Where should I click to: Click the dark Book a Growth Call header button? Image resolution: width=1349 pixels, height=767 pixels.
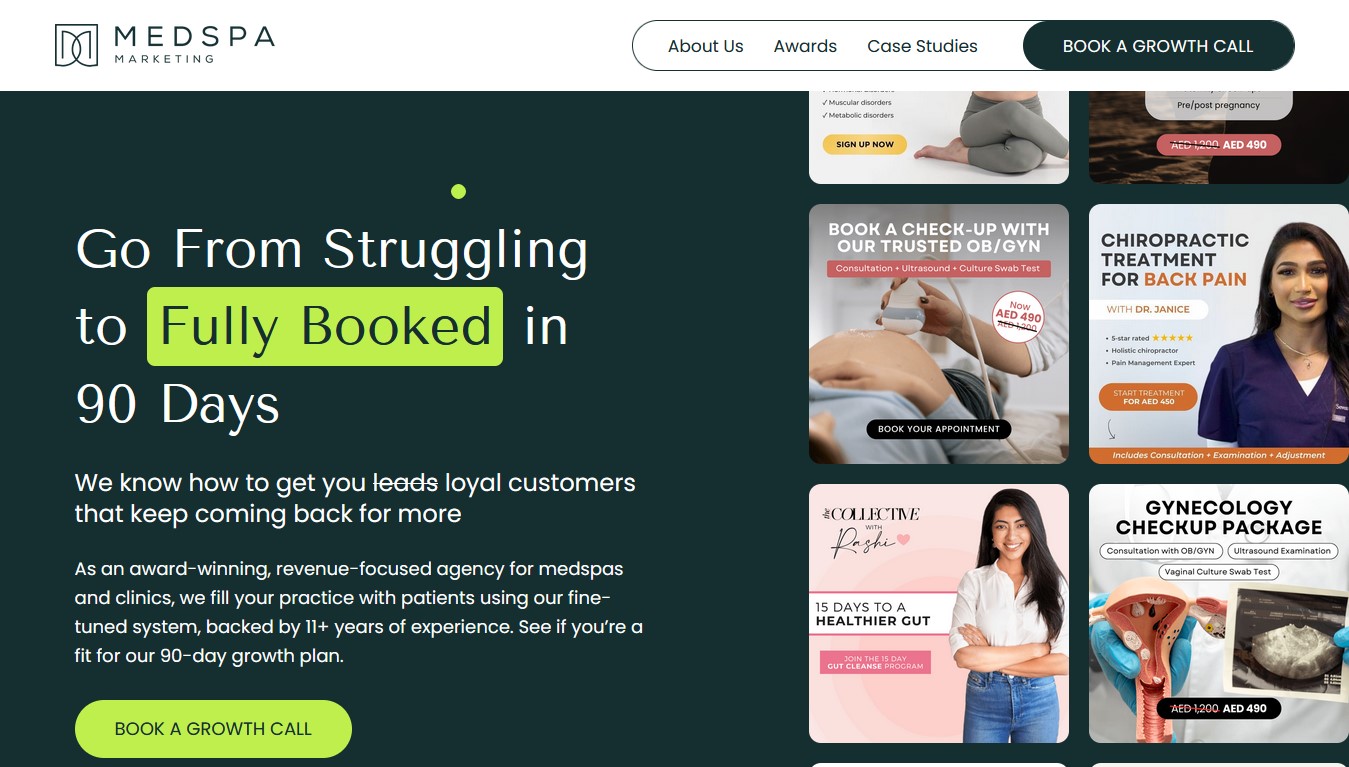[1158, 46]
